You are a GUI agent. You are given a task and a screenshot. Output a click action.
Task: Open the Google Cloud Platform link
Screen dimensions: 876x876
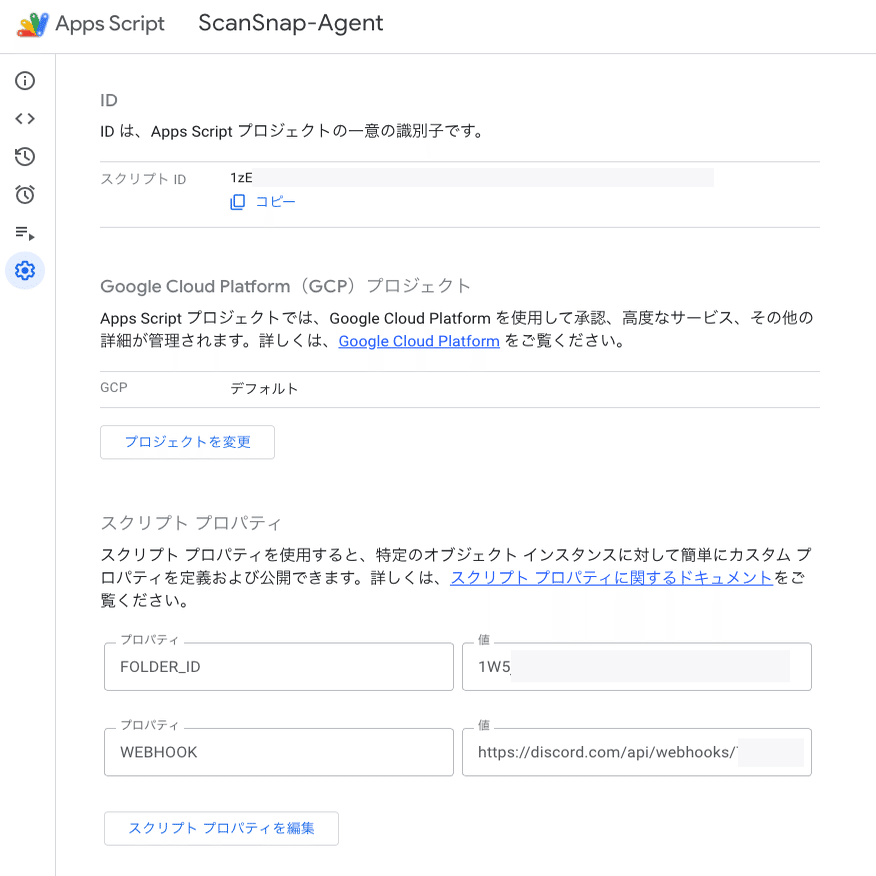(x=418, y=341)
